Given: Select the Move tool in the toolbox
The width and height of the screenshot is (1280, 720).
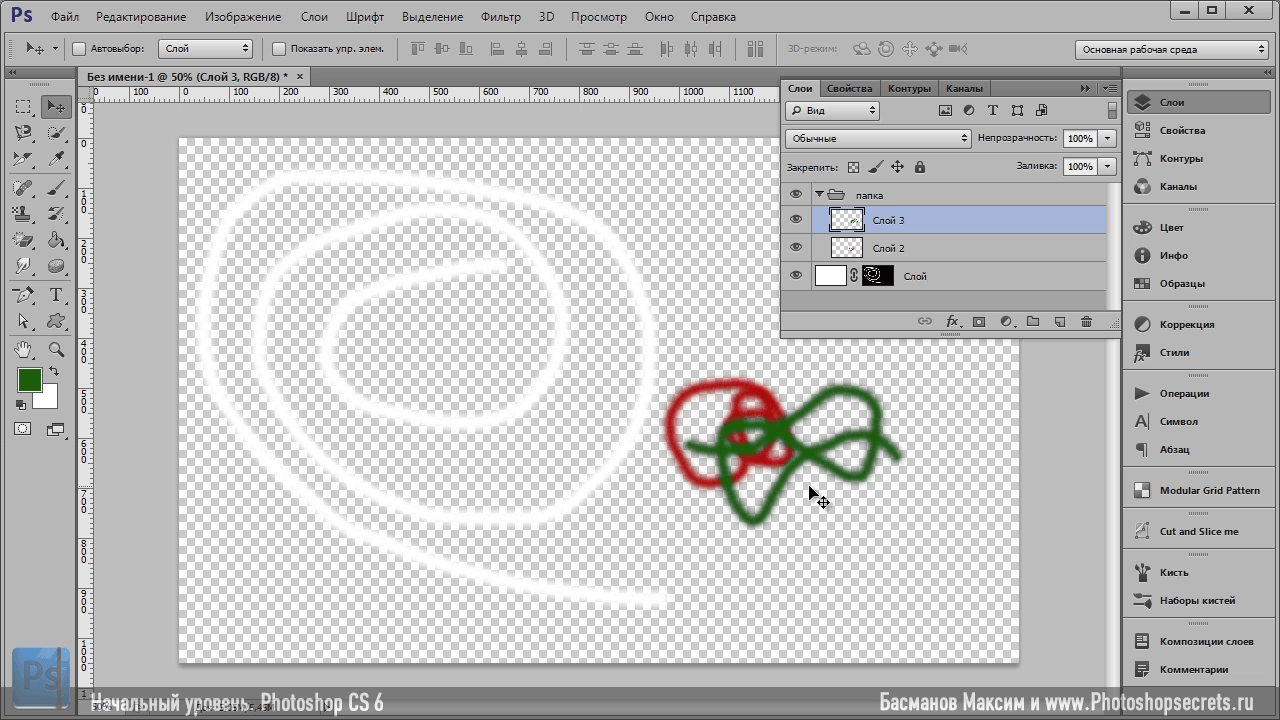Looking at the screenshot, I should pyautogui.click(x=56, y=107).
